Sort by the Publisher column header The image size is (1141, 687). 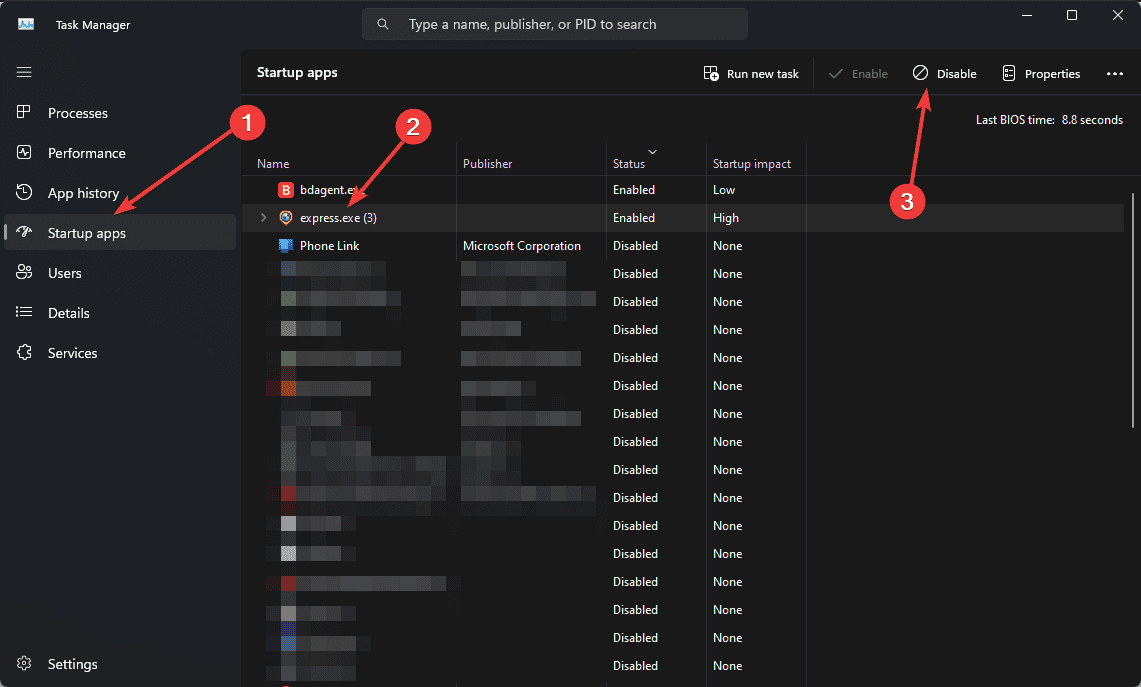[488, 164]
